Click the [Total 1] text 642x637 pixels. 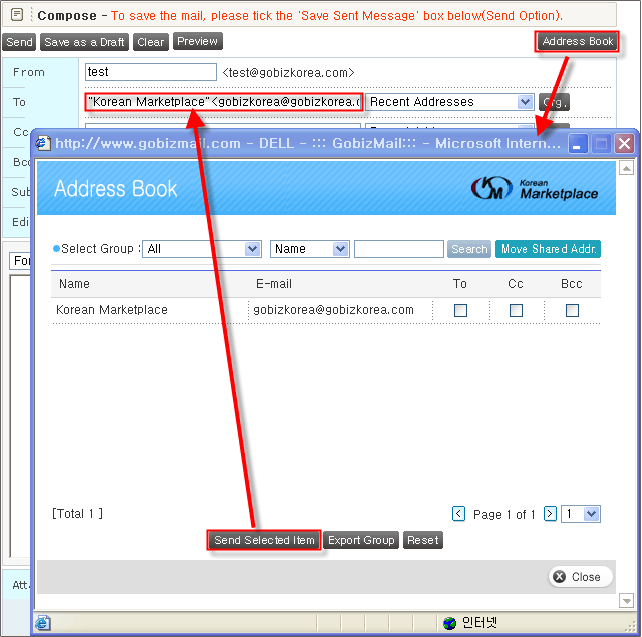[x=77, y=513]
